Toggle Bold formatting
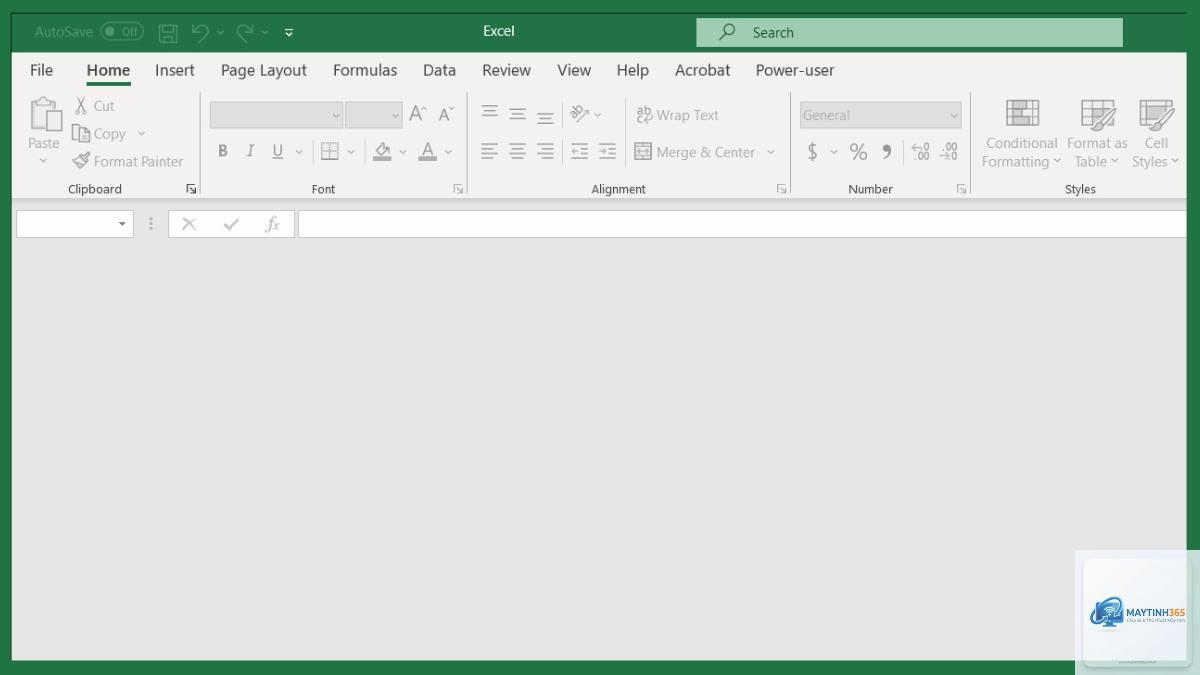Screen dimensions: 1200x675 tap(222, 151)
